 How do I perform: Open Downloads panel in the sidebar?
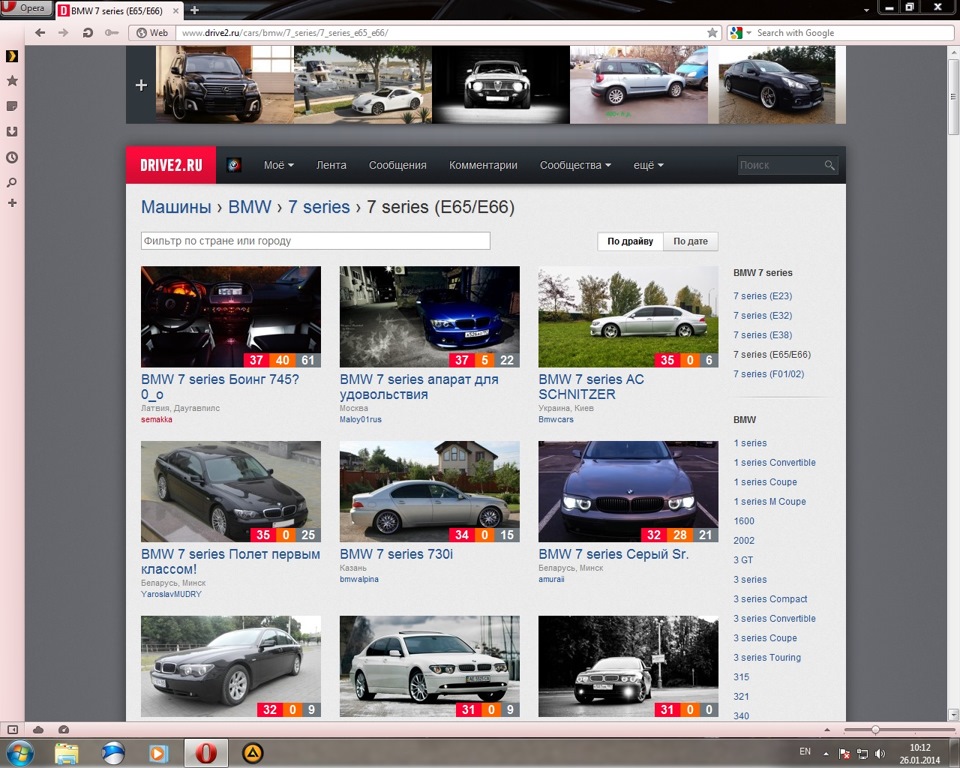coord(12,131)
